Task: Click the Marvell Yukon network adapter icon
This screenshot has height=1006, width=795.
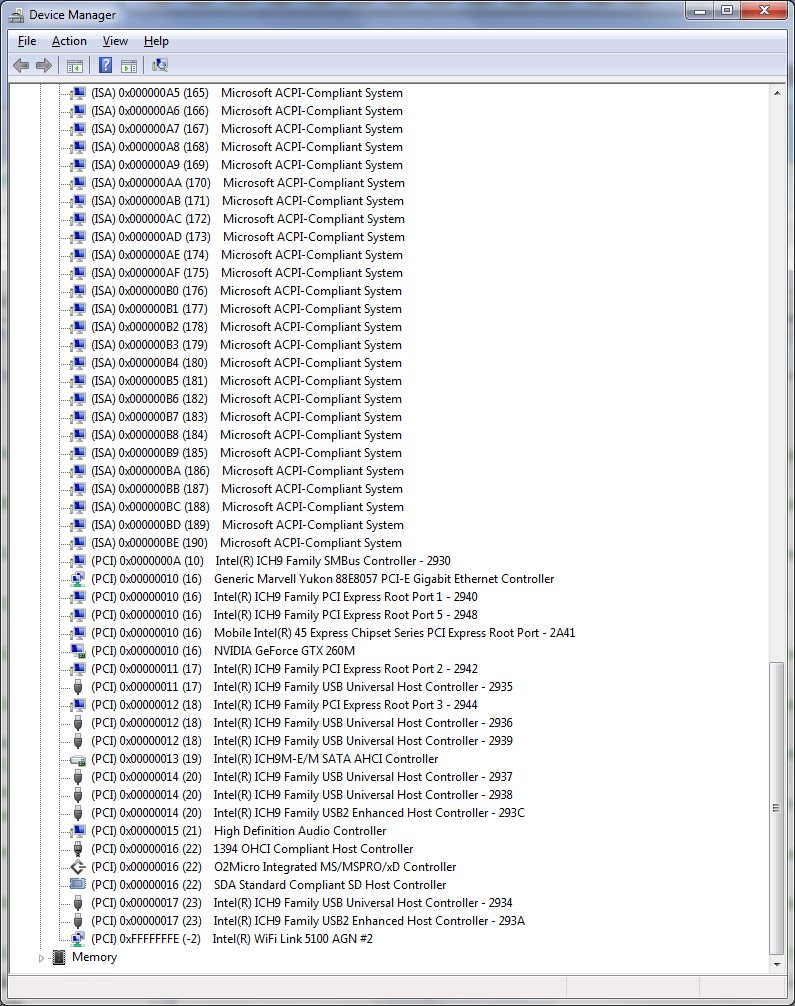Action: tap(78, 579)
